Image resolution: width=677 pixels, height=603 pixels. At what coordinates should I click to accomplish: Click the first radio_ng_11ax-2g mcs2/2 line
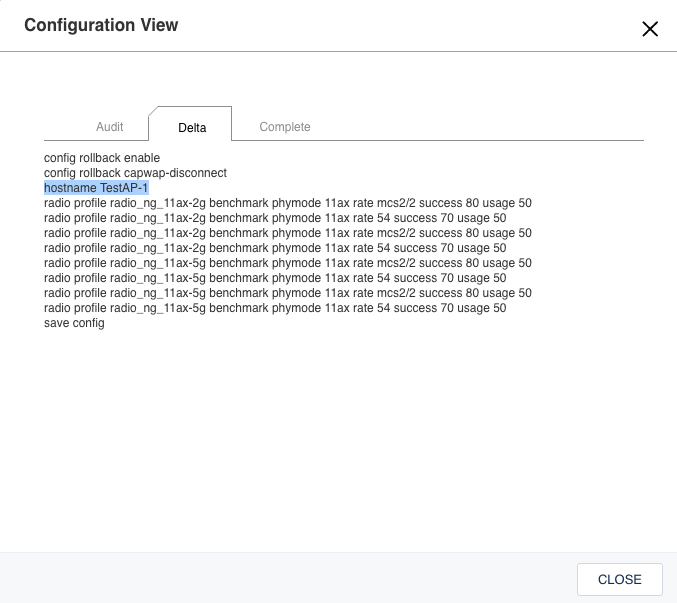coord(288,203)
